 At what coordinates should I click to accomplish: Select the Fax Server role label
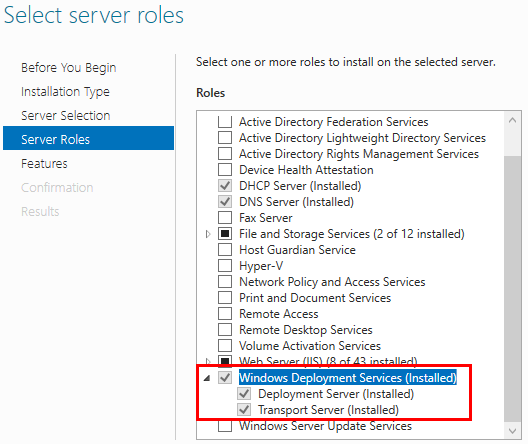pos(266,218)
